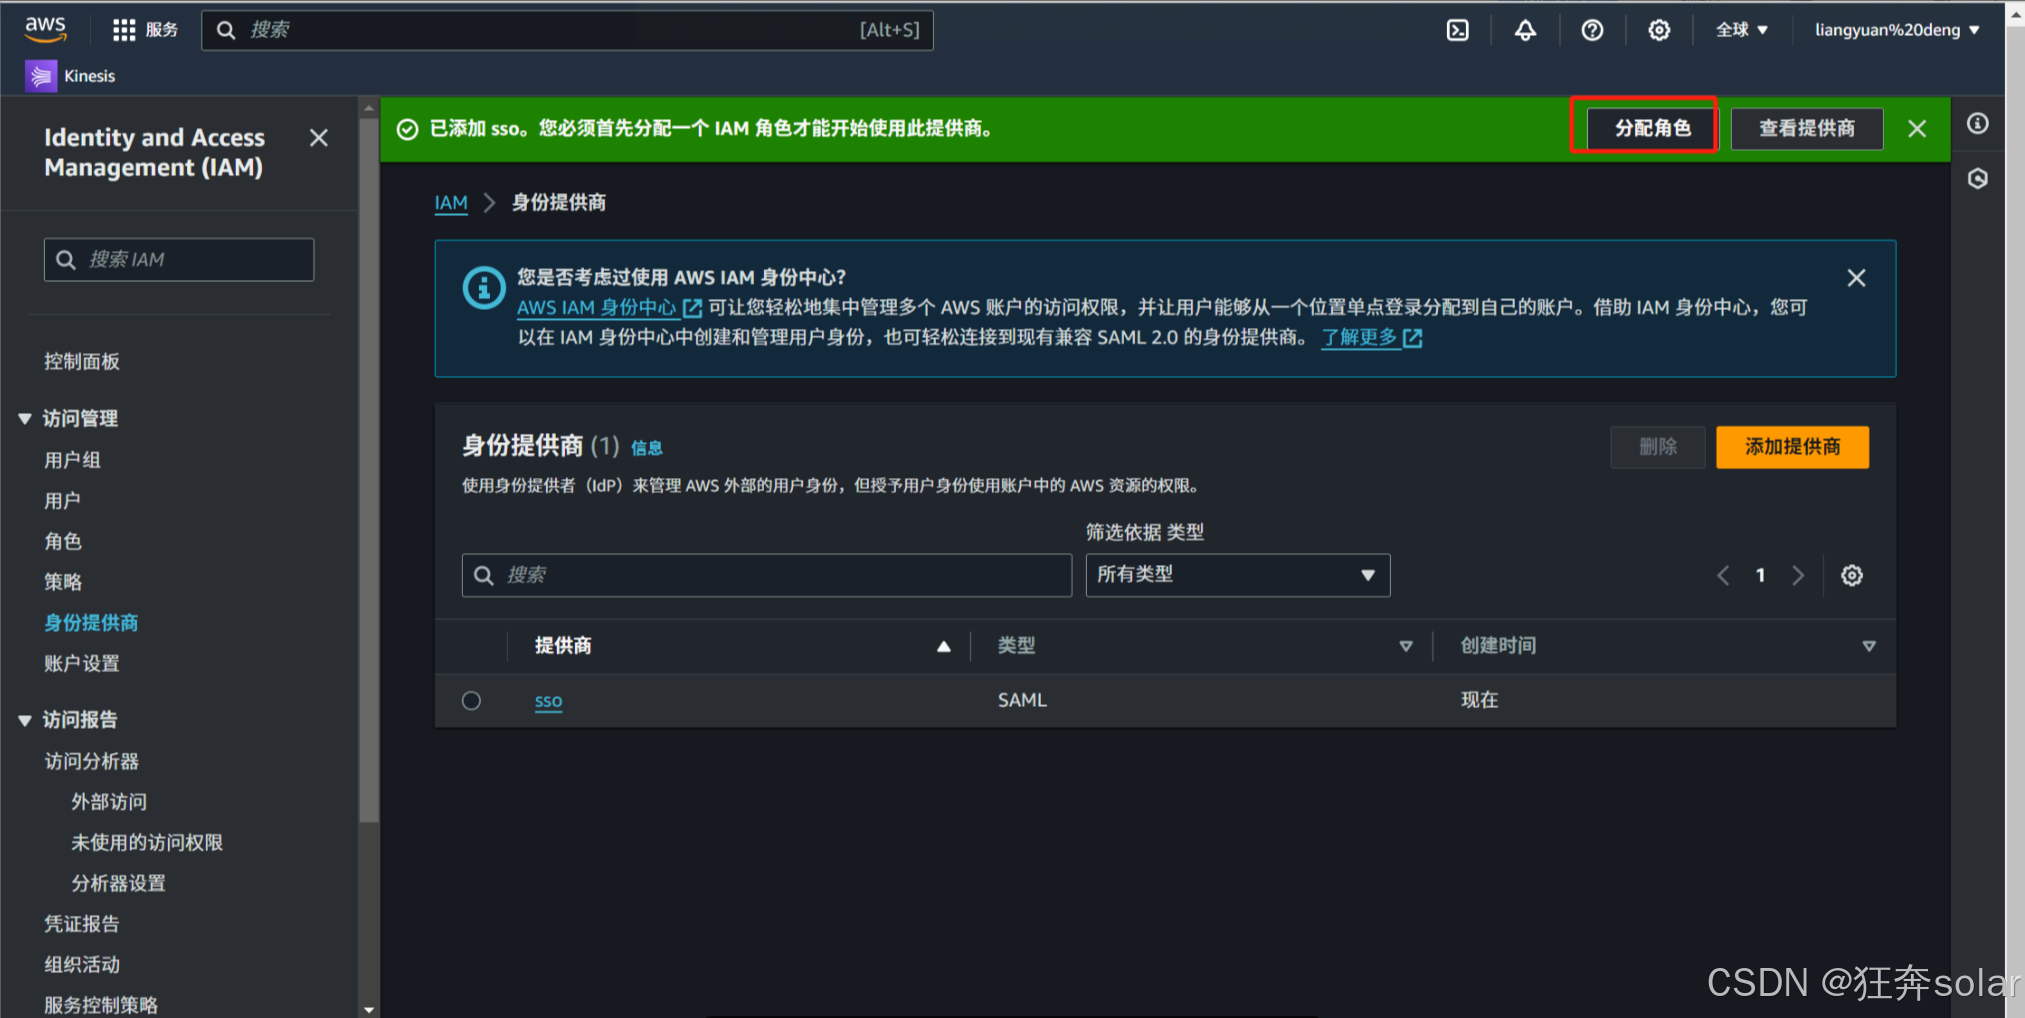2025x1018 pixels.
Task: Select the sso provider radio button
Action: coord(471,701)
